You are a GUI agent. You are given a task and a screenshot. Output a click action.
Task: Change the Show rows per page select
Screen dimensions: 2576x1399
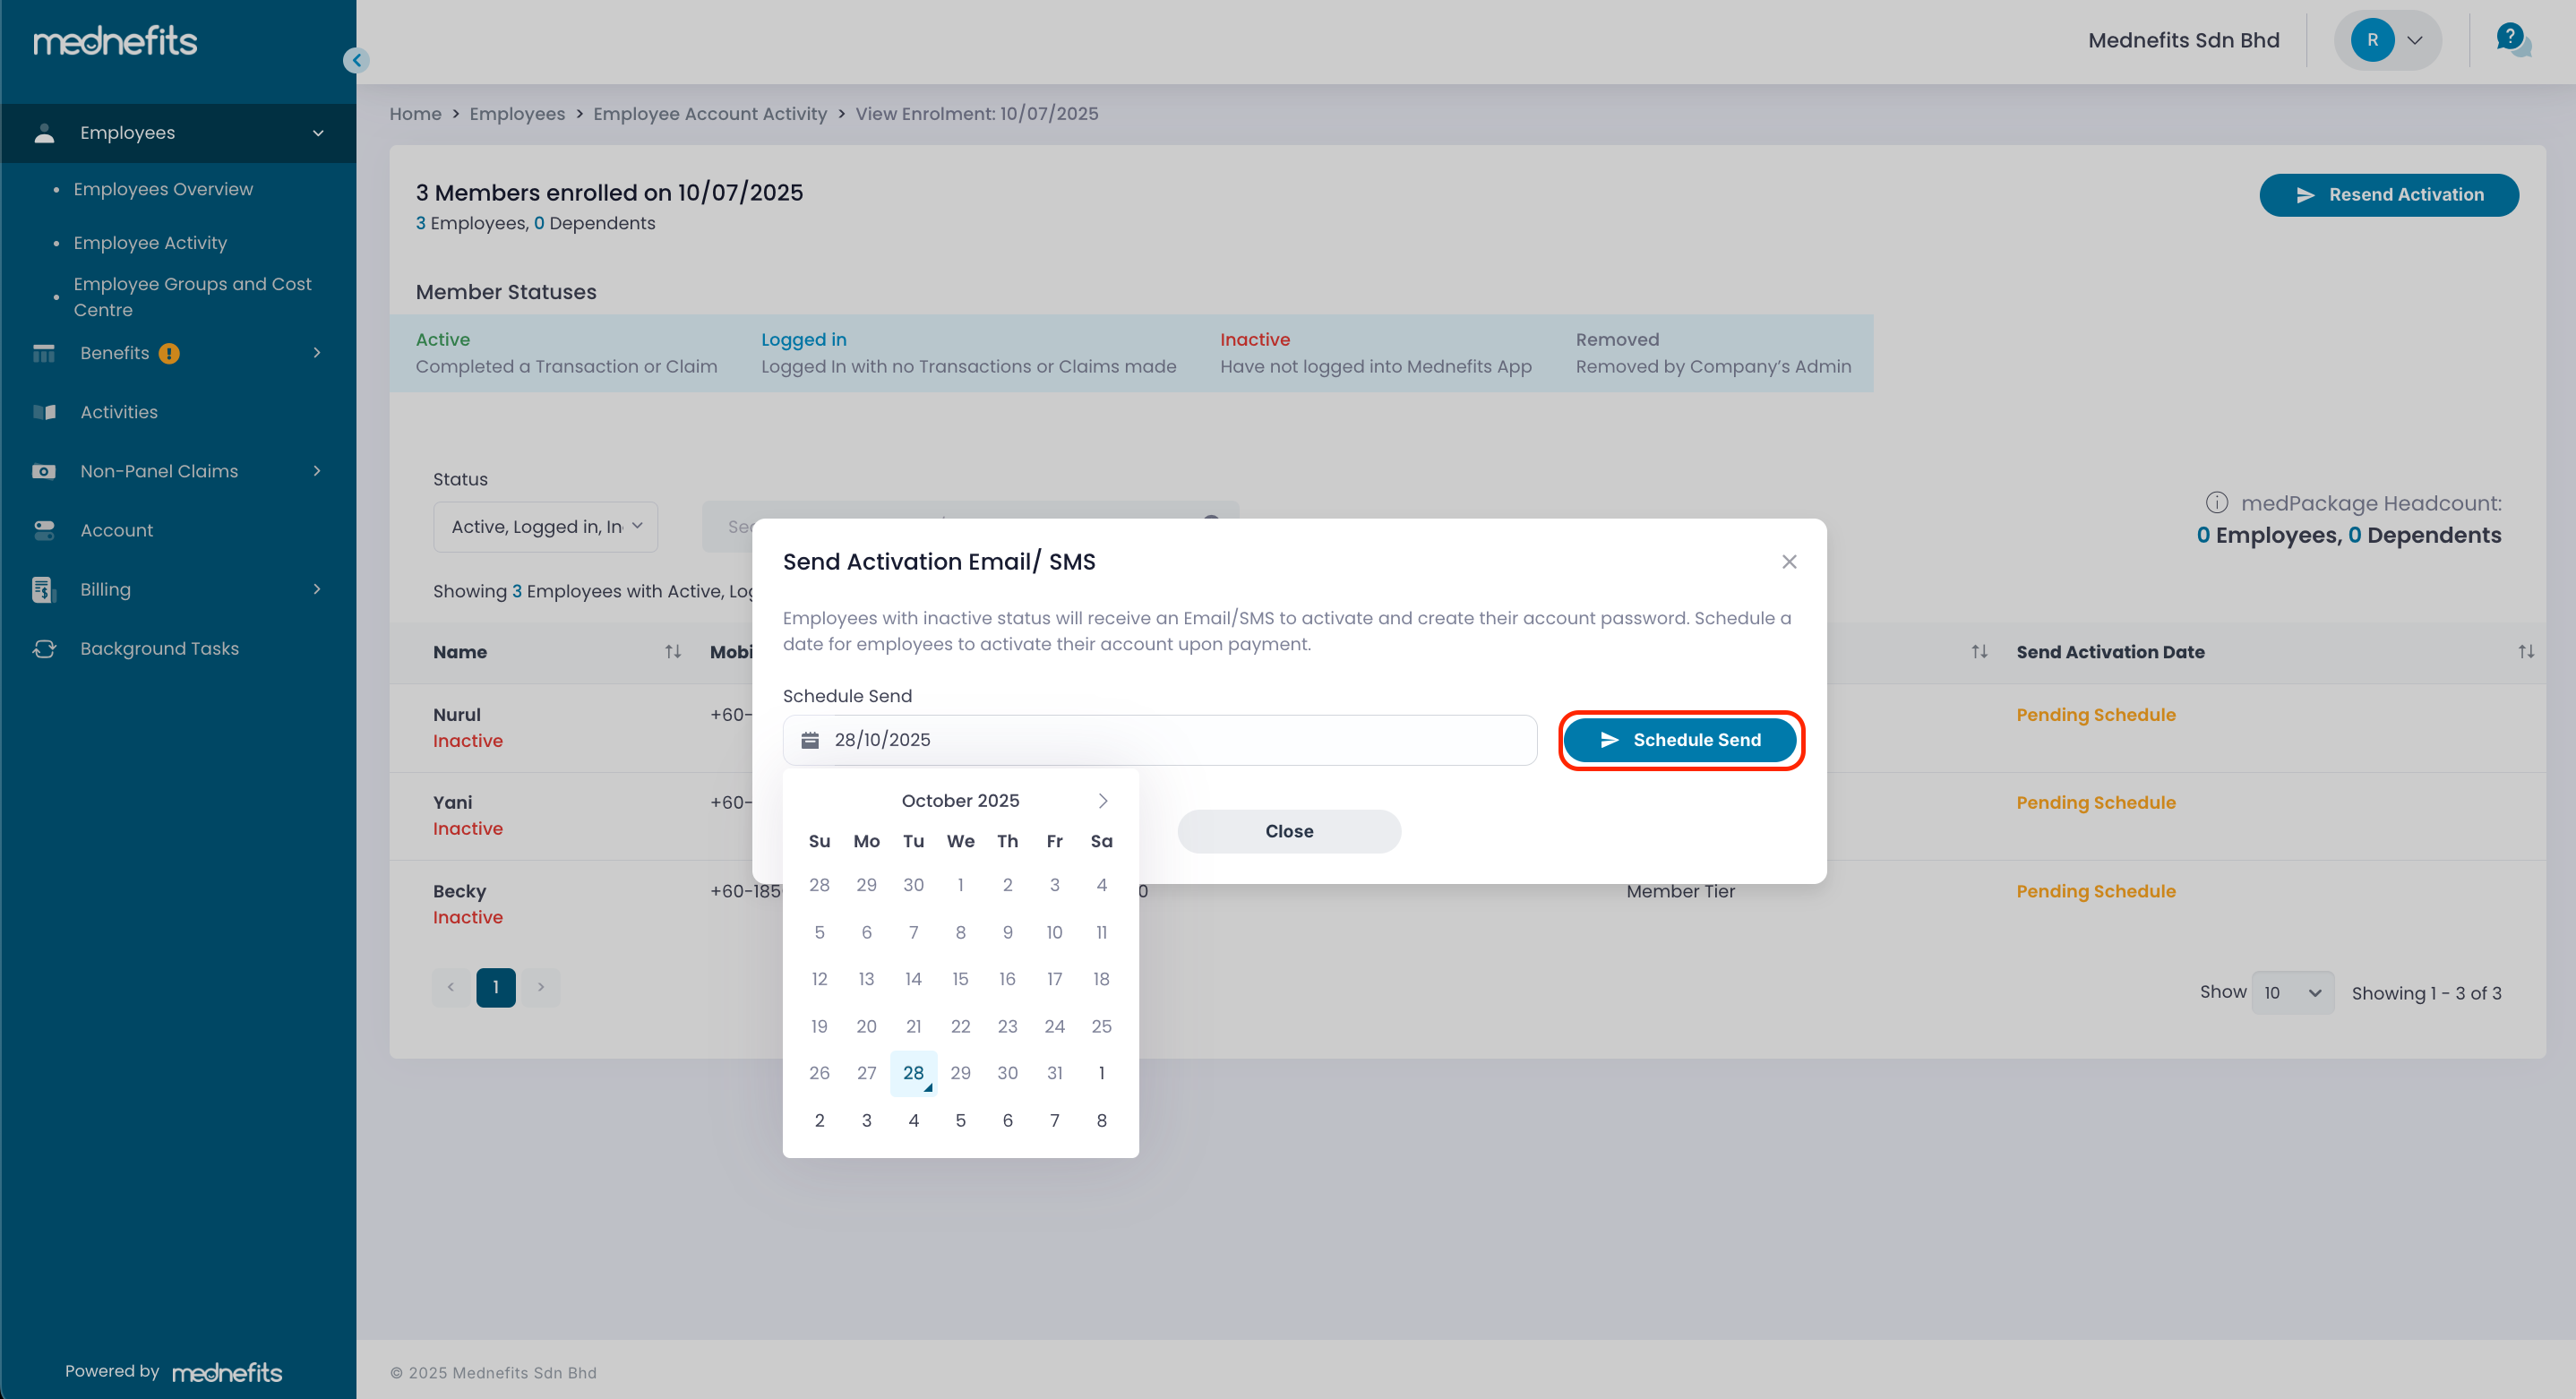[2292, 993]
